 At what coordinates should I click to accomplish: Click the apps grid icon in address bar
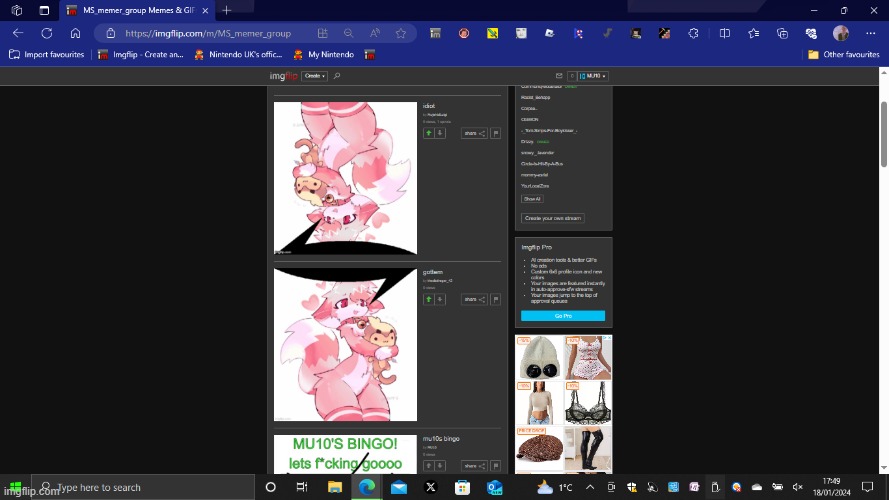click(323, 33)
